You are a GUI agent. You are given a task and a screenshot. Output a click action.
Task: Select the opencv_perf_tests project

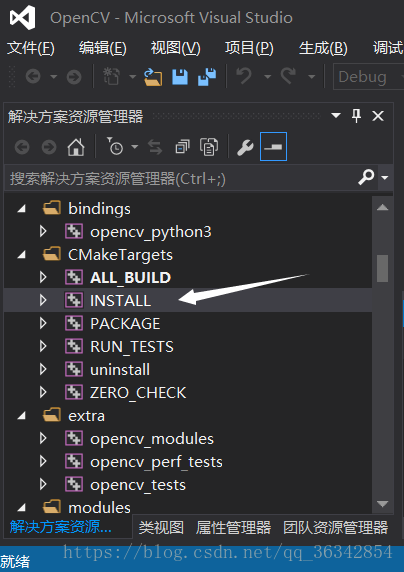click(156, 462)
